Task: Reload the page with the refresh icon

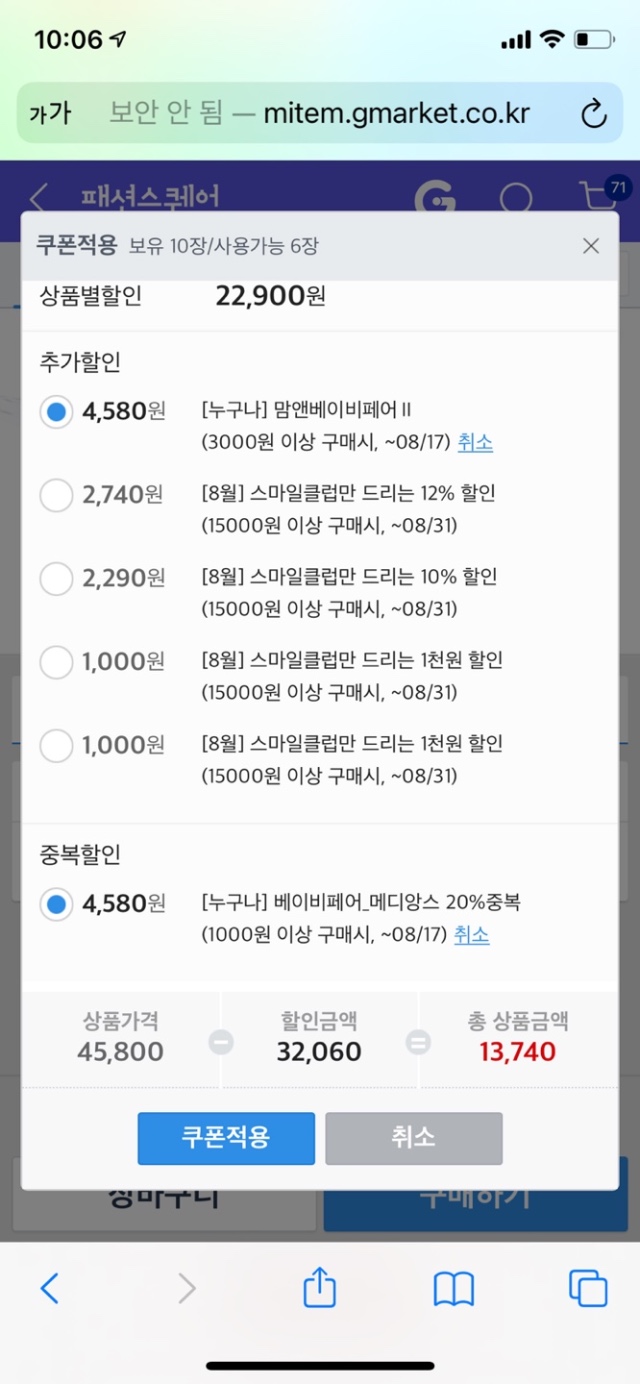Action: (x=594, y=113)
